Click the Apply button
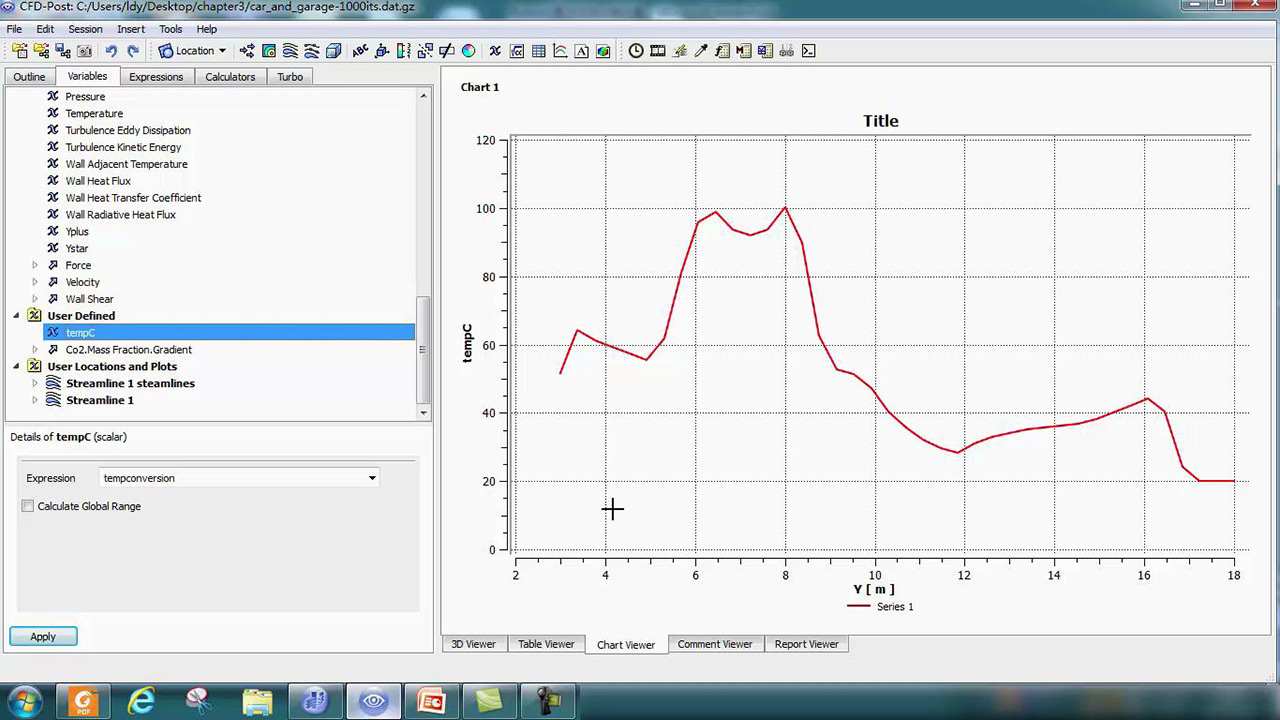This screenshot has height=720, width=1280. point(43,637)
